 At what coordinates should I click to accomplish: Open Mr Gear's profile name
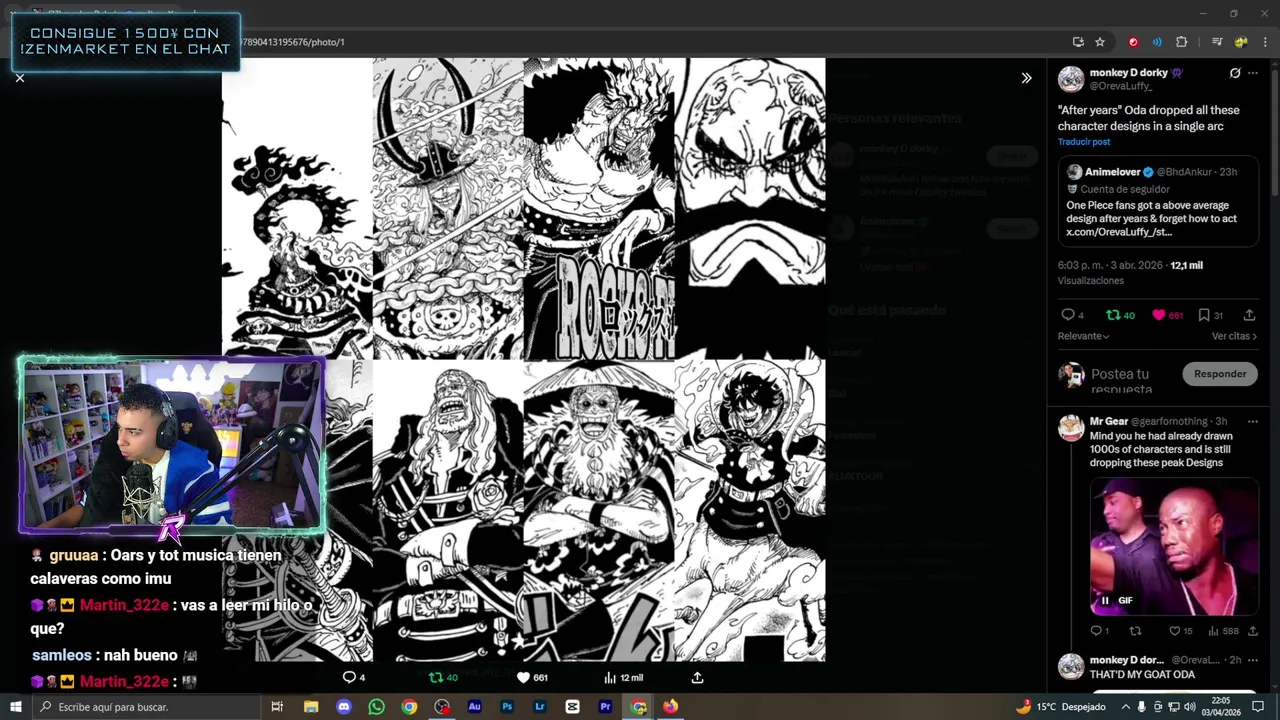(1109, 421)
